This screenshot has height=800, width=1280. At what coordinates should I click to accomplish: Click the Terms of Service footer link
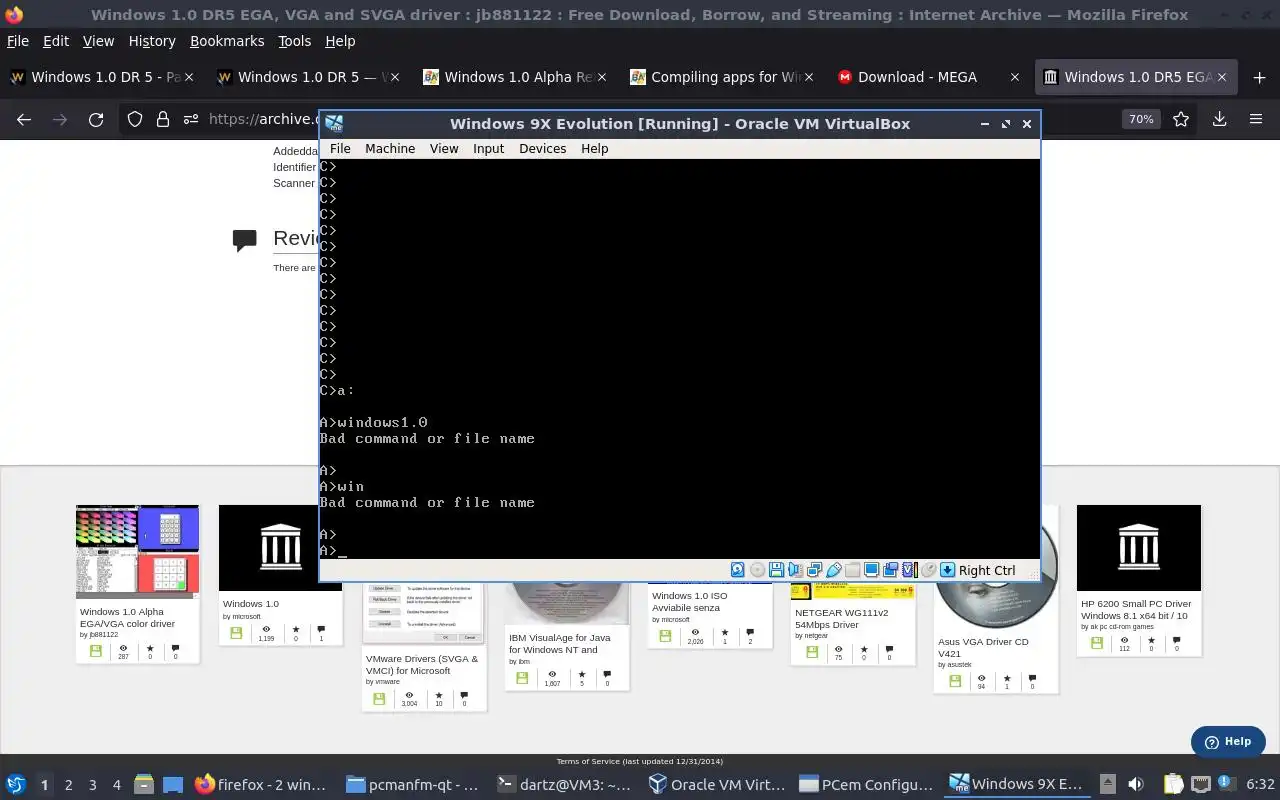[x=640, y=762]
